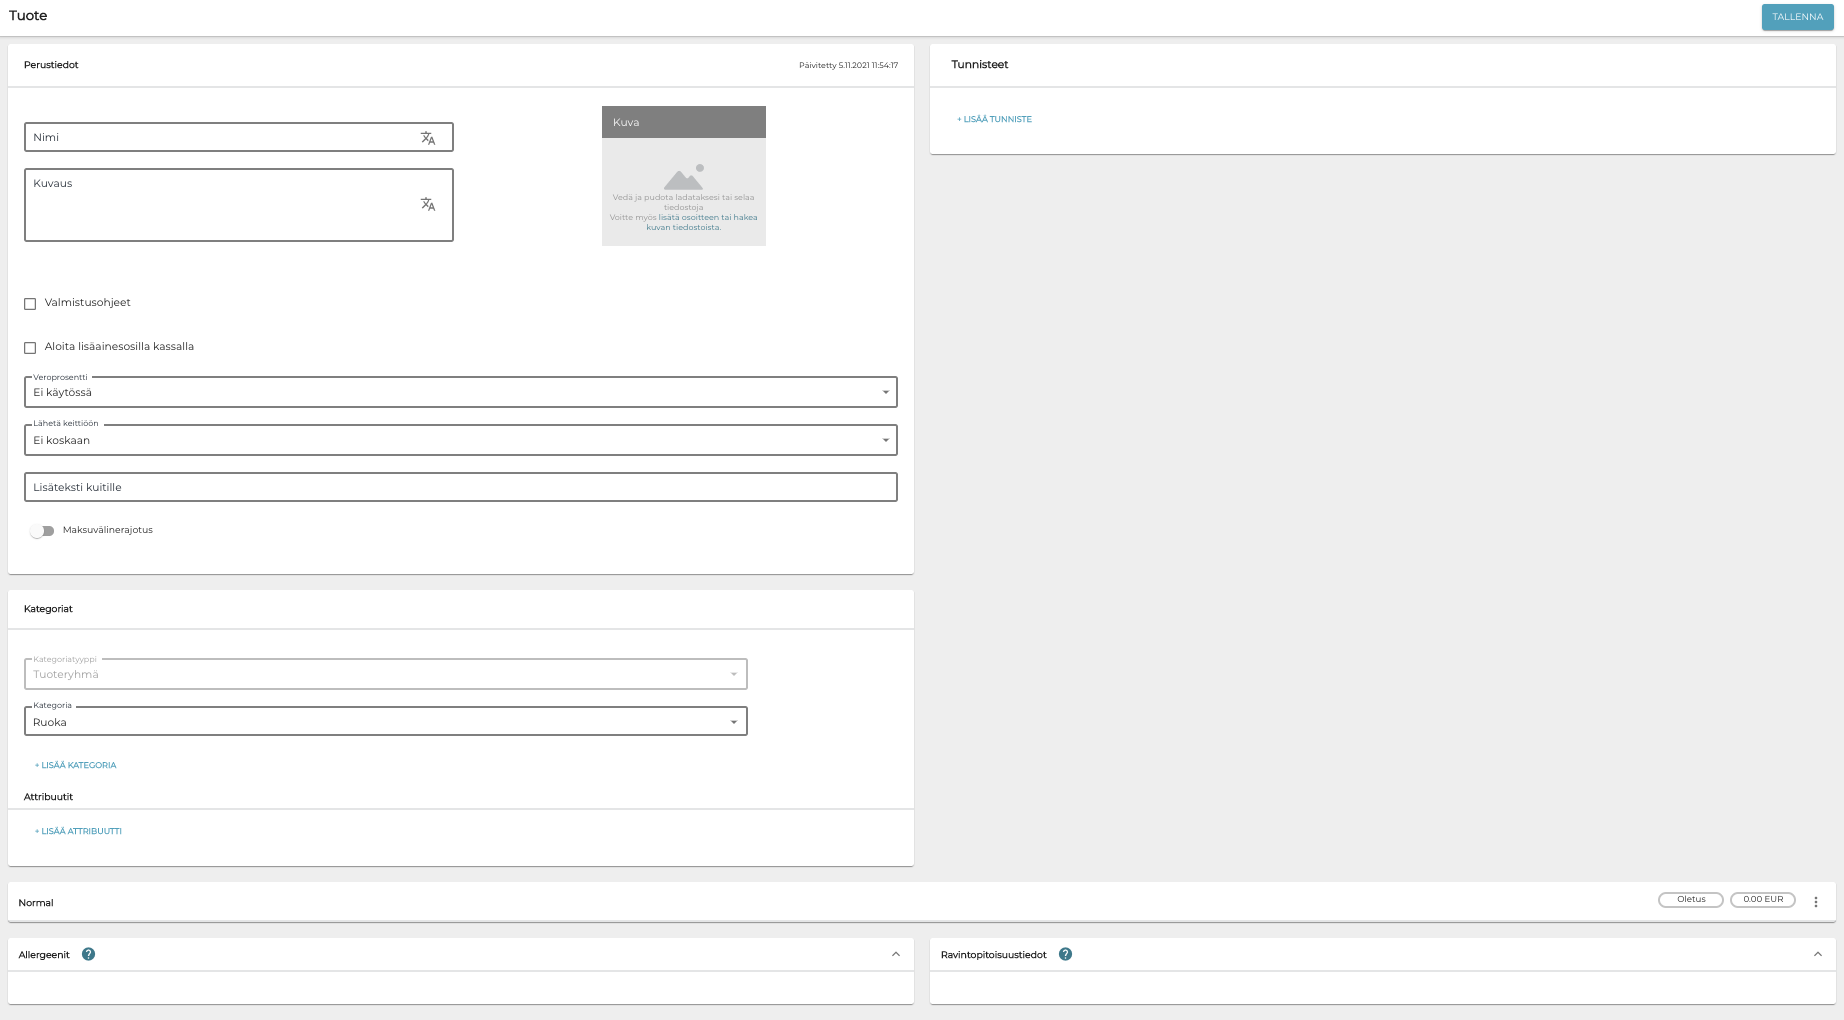Click the 0.00 EUR price chip

click(x=1763, y=899)
